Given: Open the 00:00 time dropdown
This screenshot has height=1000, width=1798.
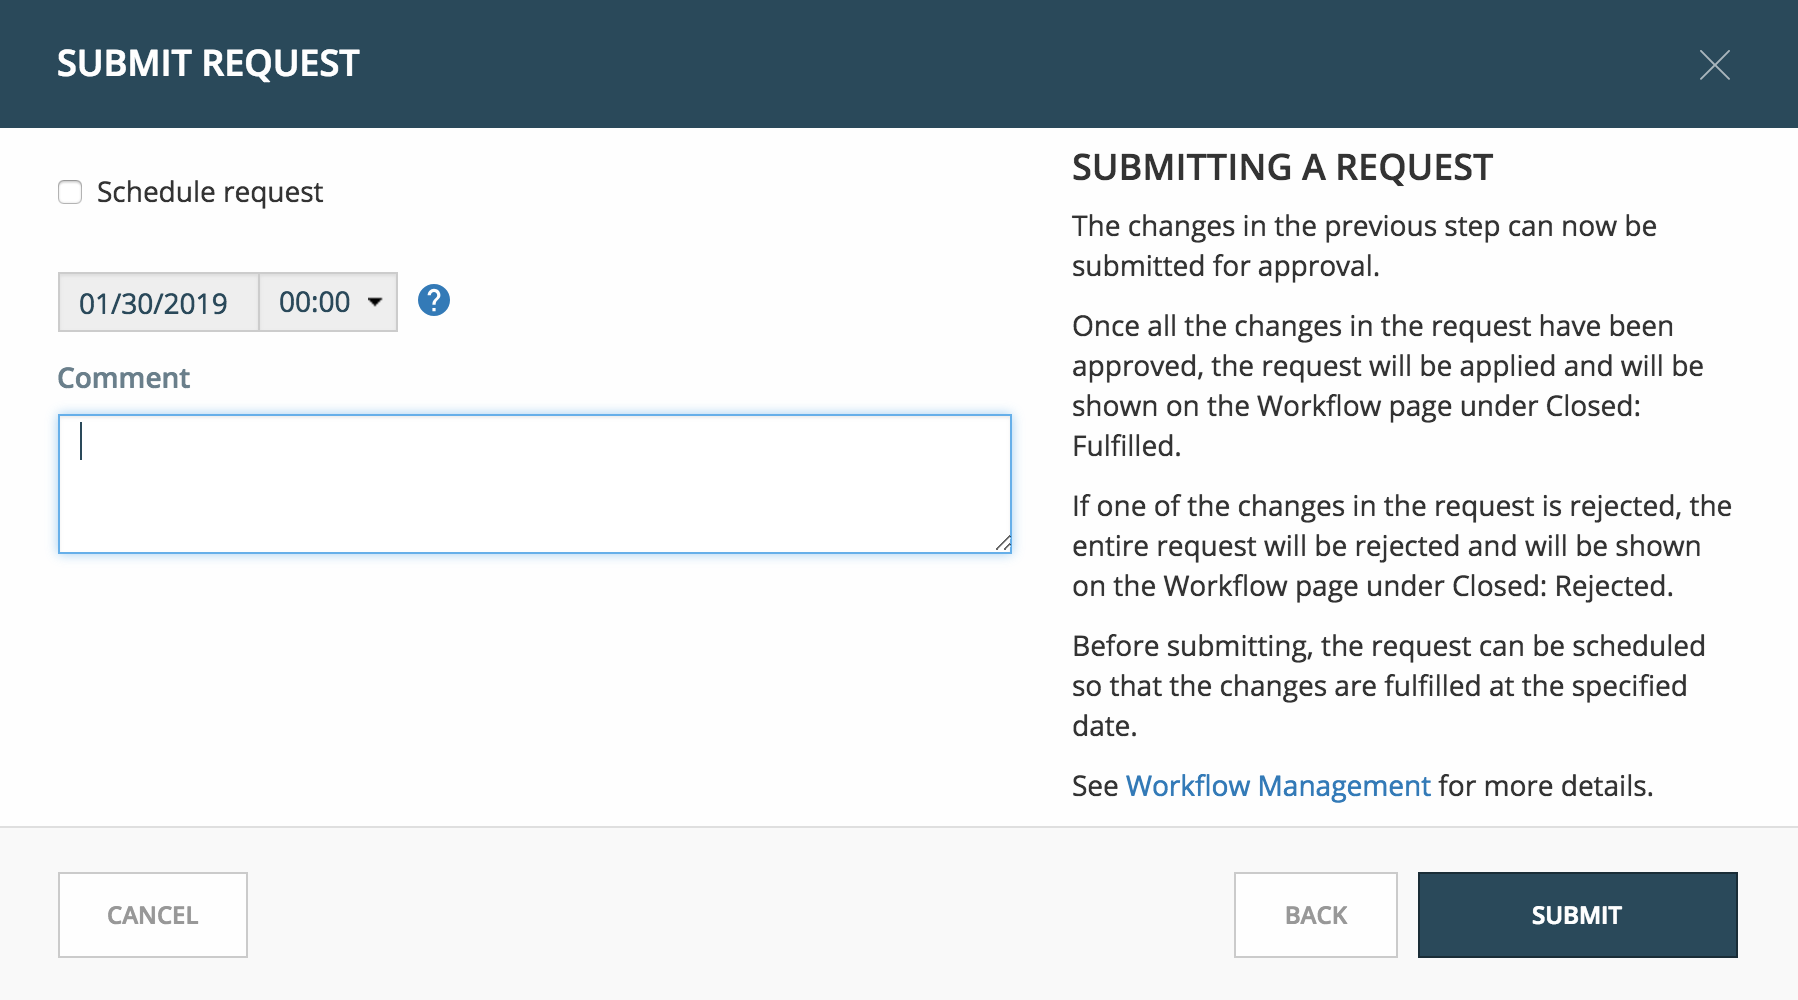Looking at the screenshot, I should click(x=328, y=302).
